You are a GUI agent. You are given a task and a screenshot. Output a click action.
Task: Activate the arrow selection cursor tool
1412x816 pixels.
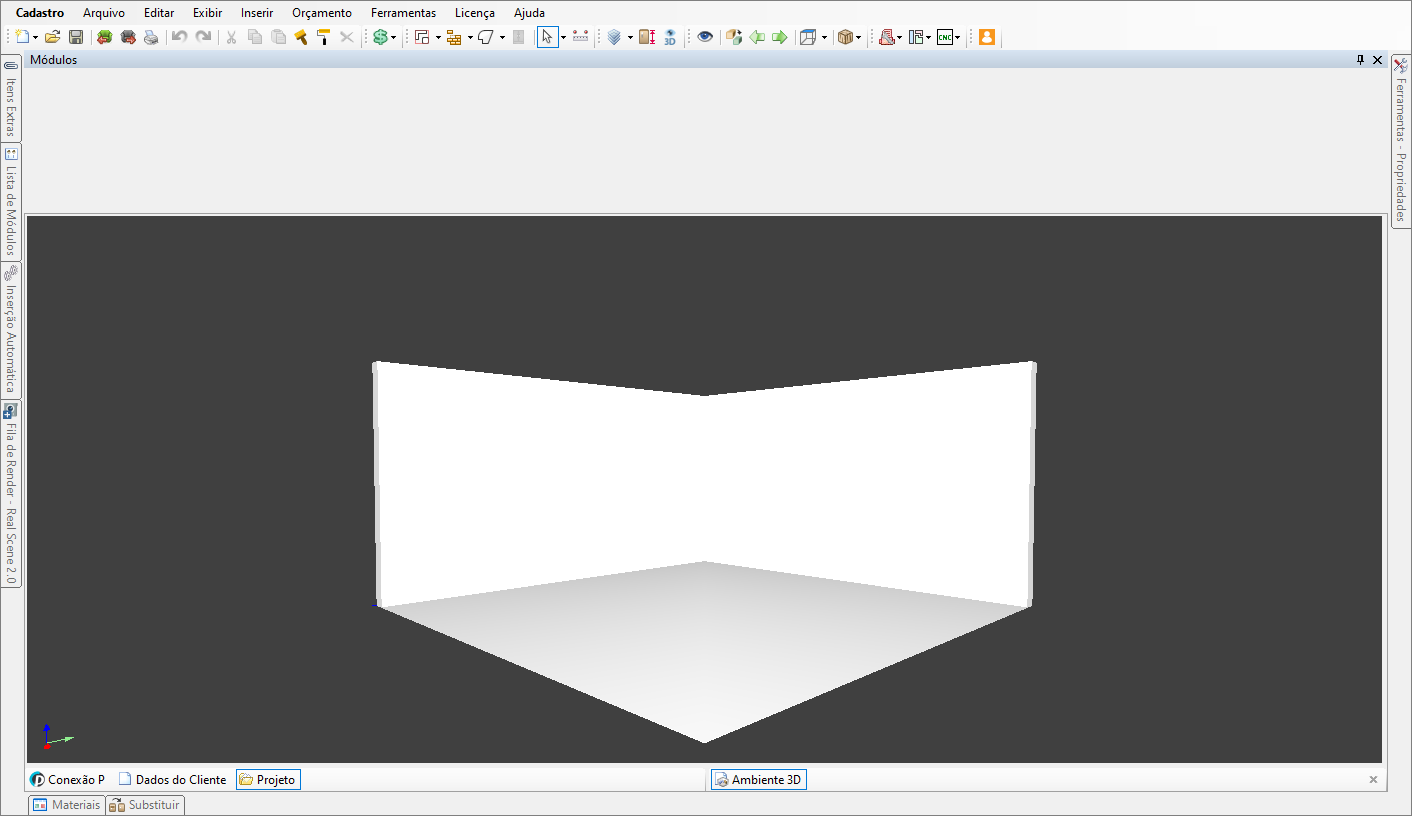547,37
